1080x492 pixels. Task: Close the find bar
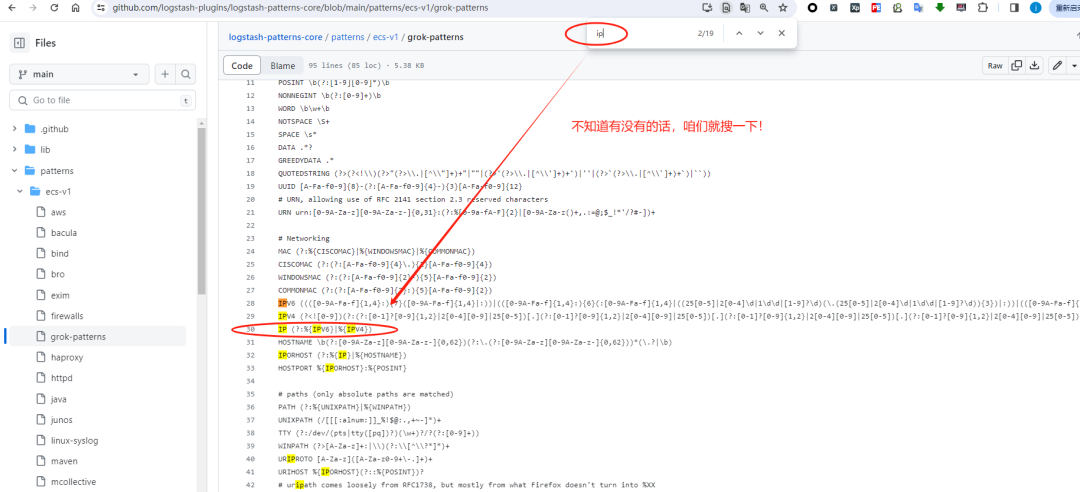coord(782,33)
